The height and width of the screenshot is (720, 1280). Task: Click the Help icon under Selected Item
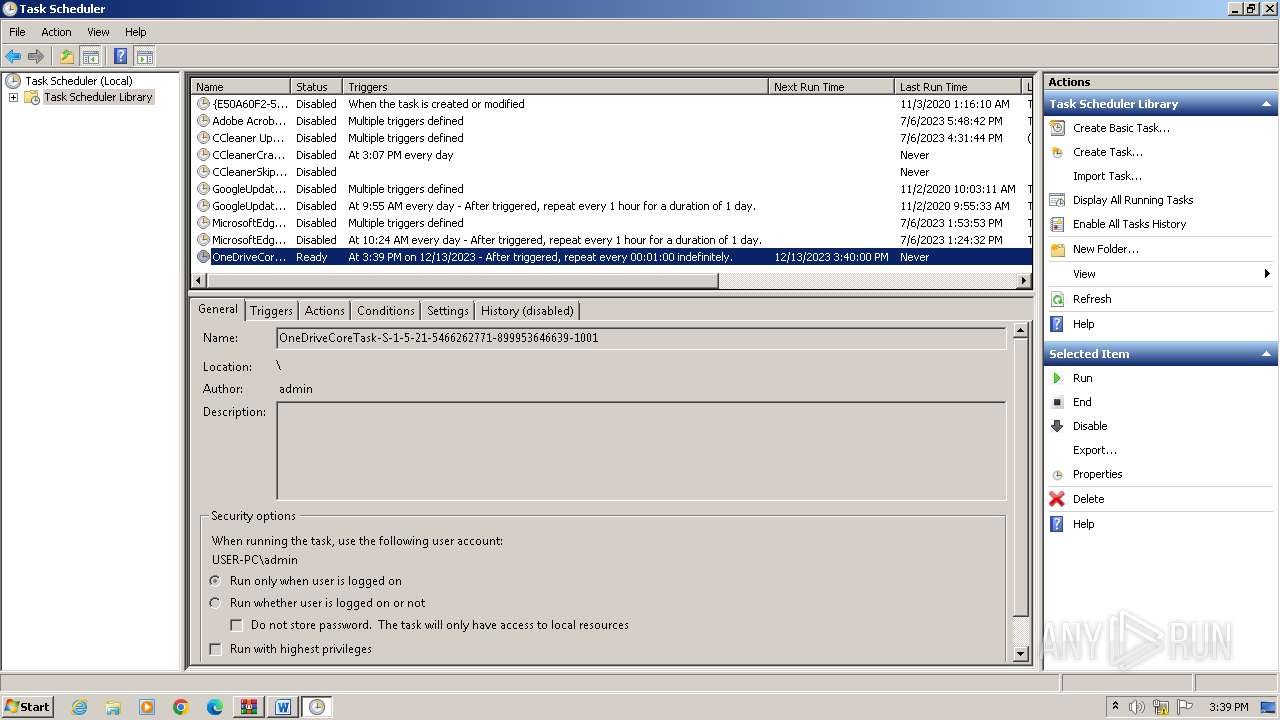tap(1057, 524)
